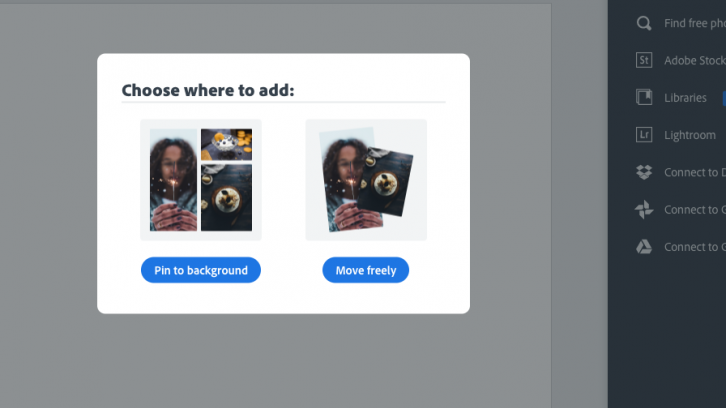Screen dimensions: 726x408
Task: Click the woman with sparkler photo in collage
Action: point(174,180)
